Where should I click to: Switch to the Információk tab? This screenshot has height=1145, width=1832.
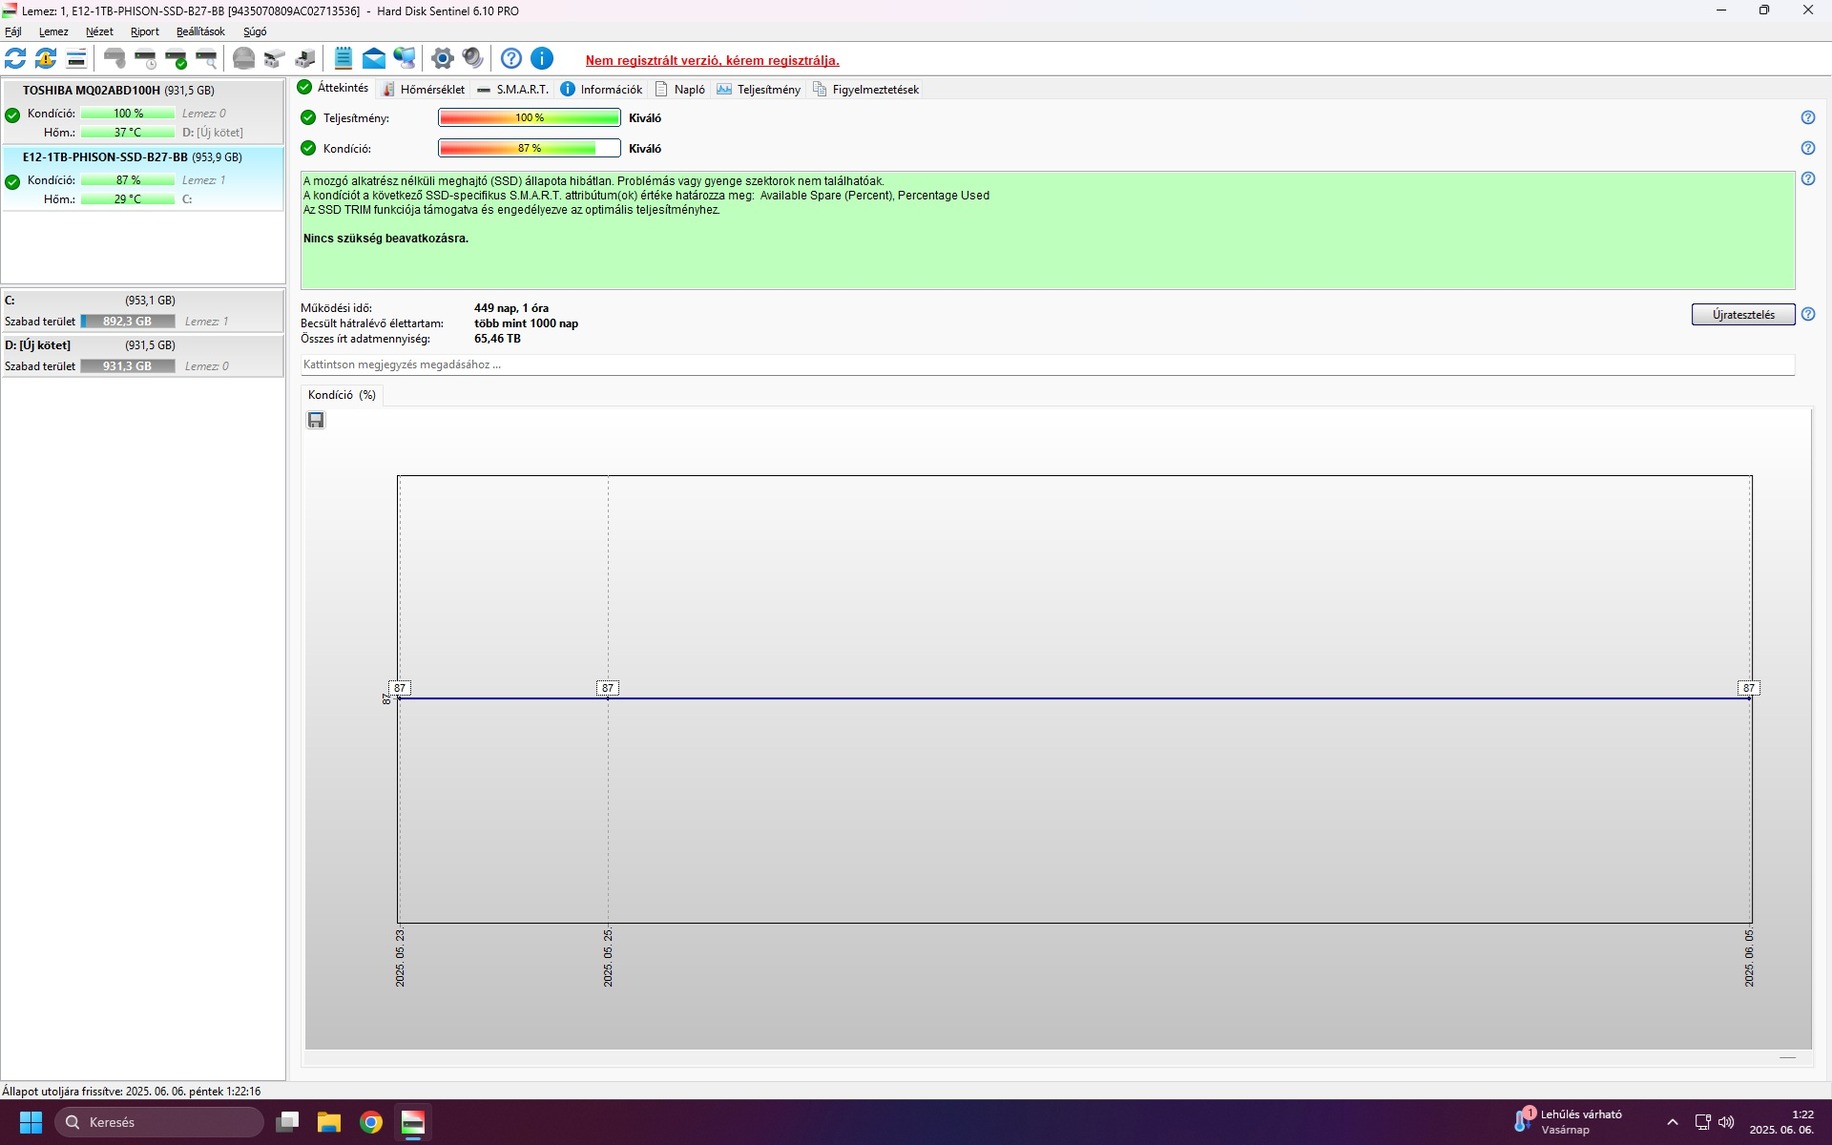click(601, 89)
